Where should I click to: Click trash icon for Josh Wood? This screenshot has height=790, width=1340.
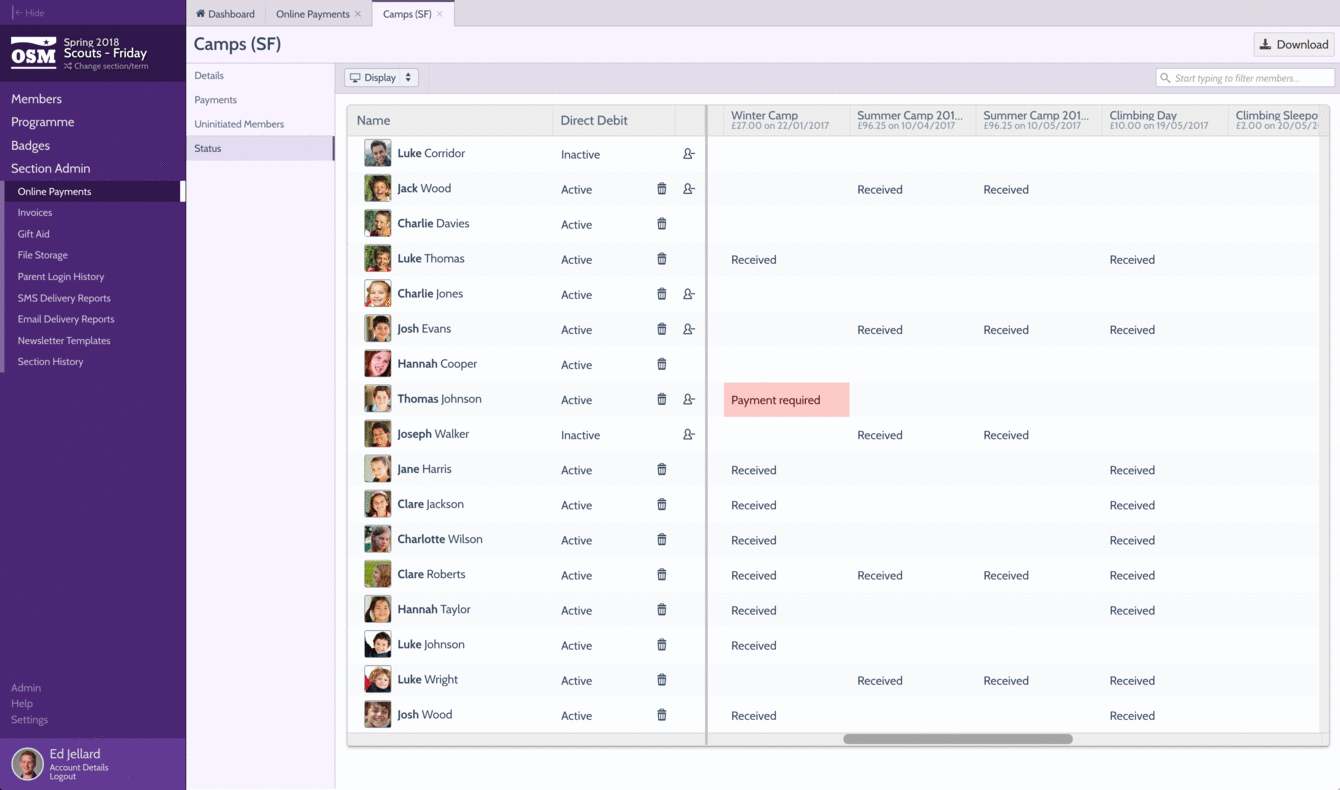point(661,715)
